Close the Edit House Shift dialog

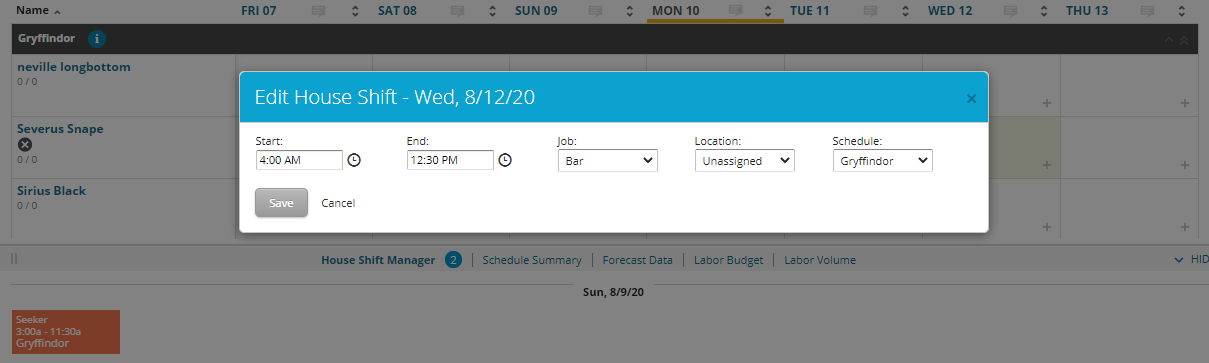point(971,98)
